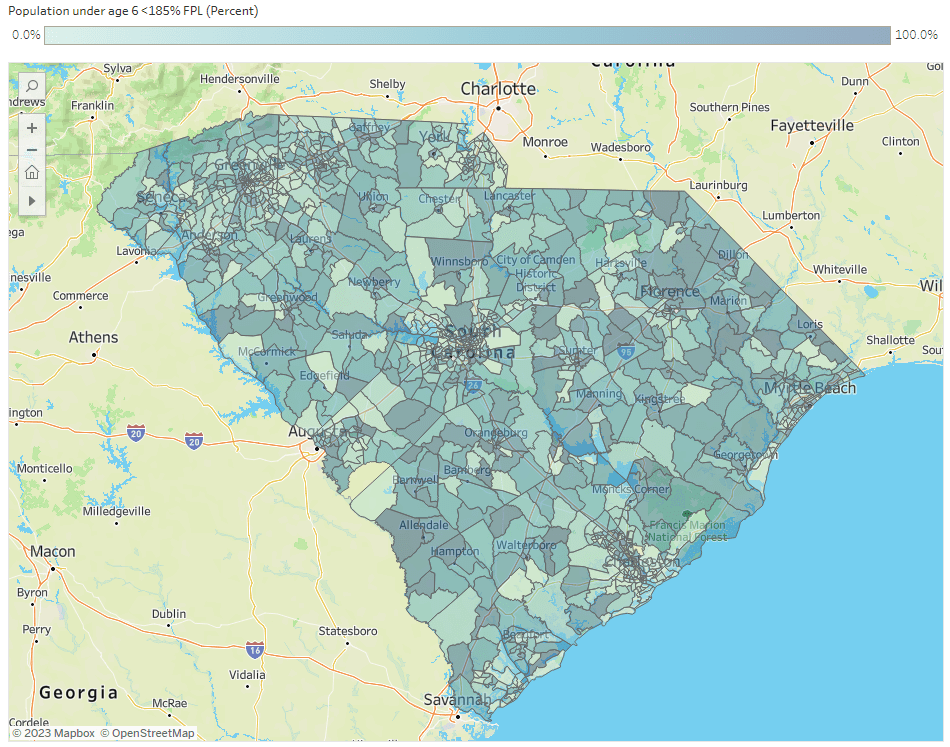
Task: Open the map search tool
Action: [x=32, y=87]
